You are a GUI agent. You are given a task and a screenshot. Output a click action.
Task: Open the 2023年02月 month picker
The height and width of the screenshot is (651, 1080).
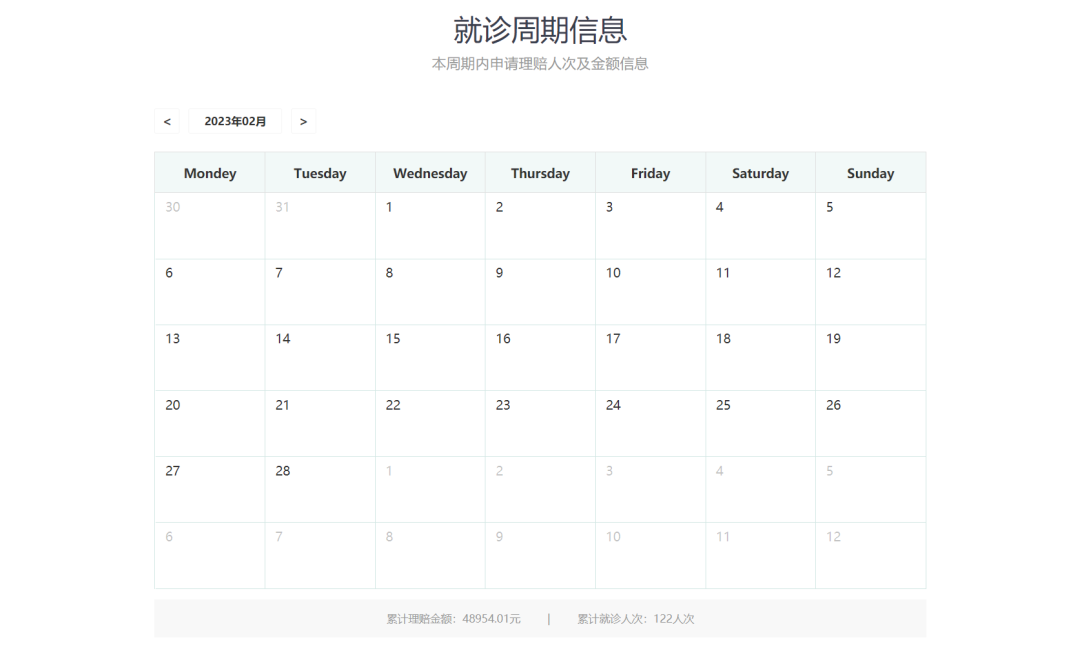(235, 121)
